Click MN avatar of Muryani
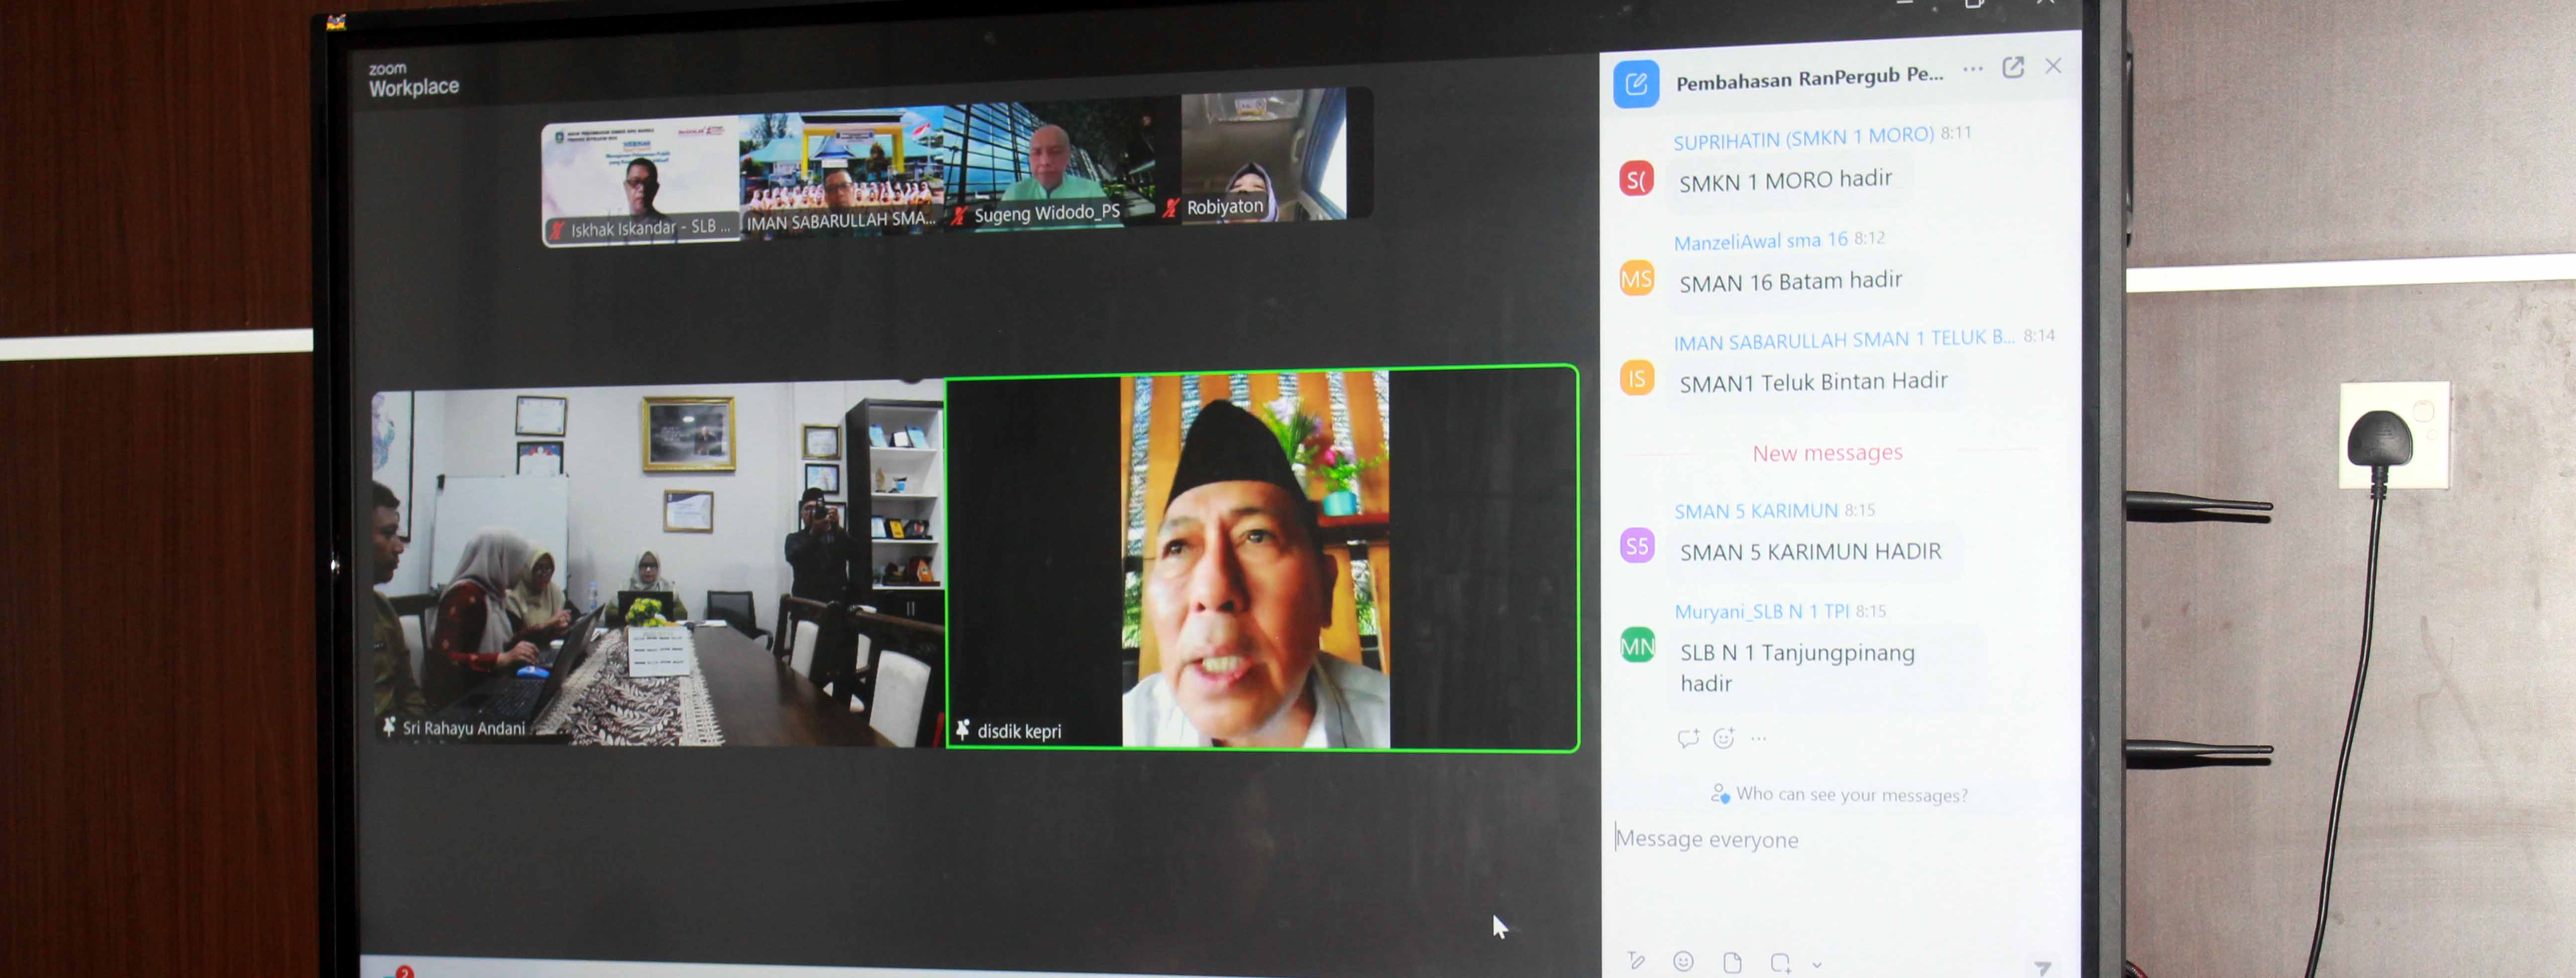The image size is (2576, 978). point(1637,646)
